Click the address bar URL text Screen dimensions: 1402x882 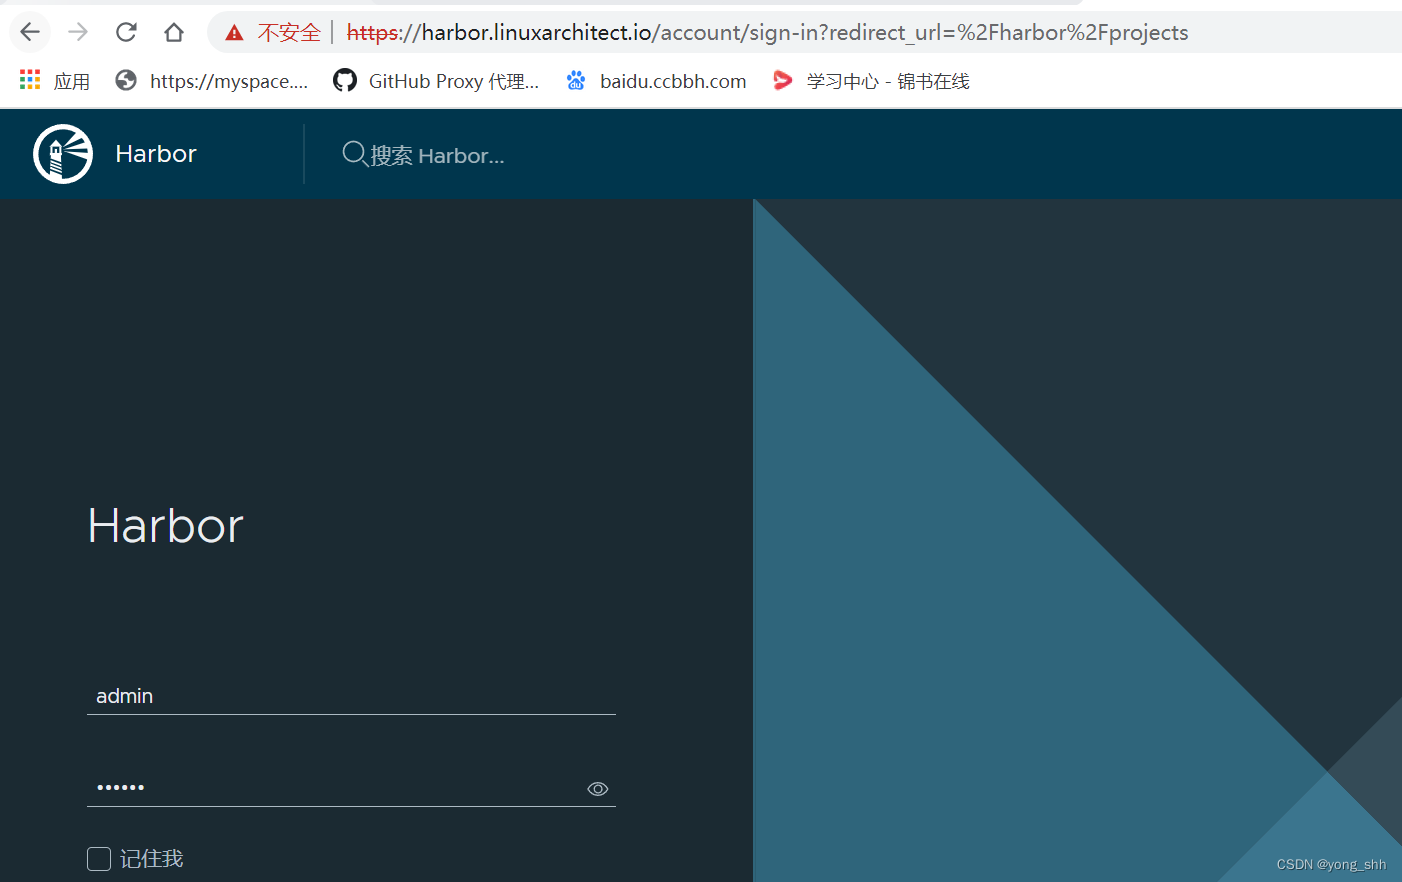[x=767, y=33]
